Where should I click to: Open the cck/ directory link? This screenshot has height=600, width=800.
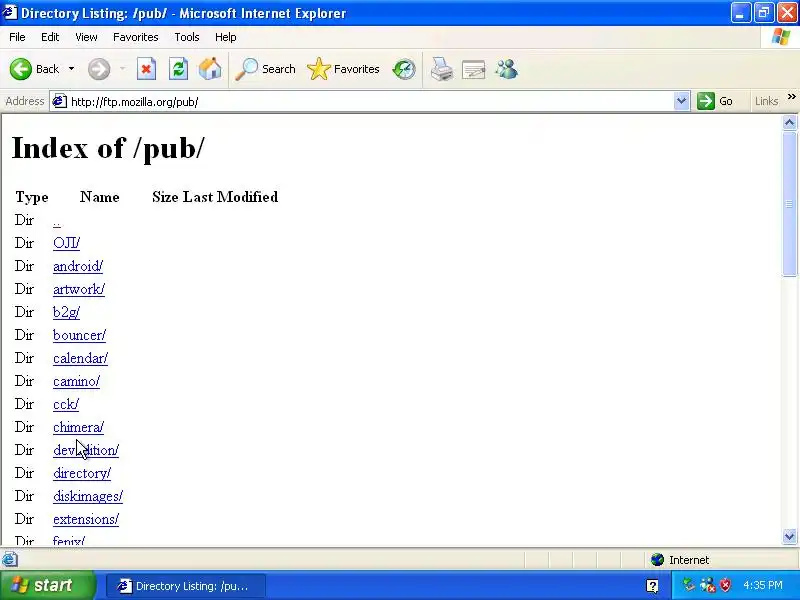click(x=66, y=404)
